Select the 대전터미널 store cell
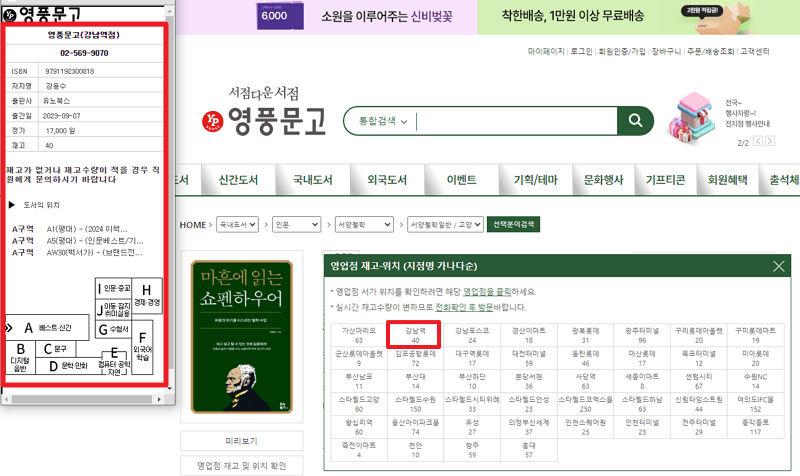 click(x=529, y=358)
